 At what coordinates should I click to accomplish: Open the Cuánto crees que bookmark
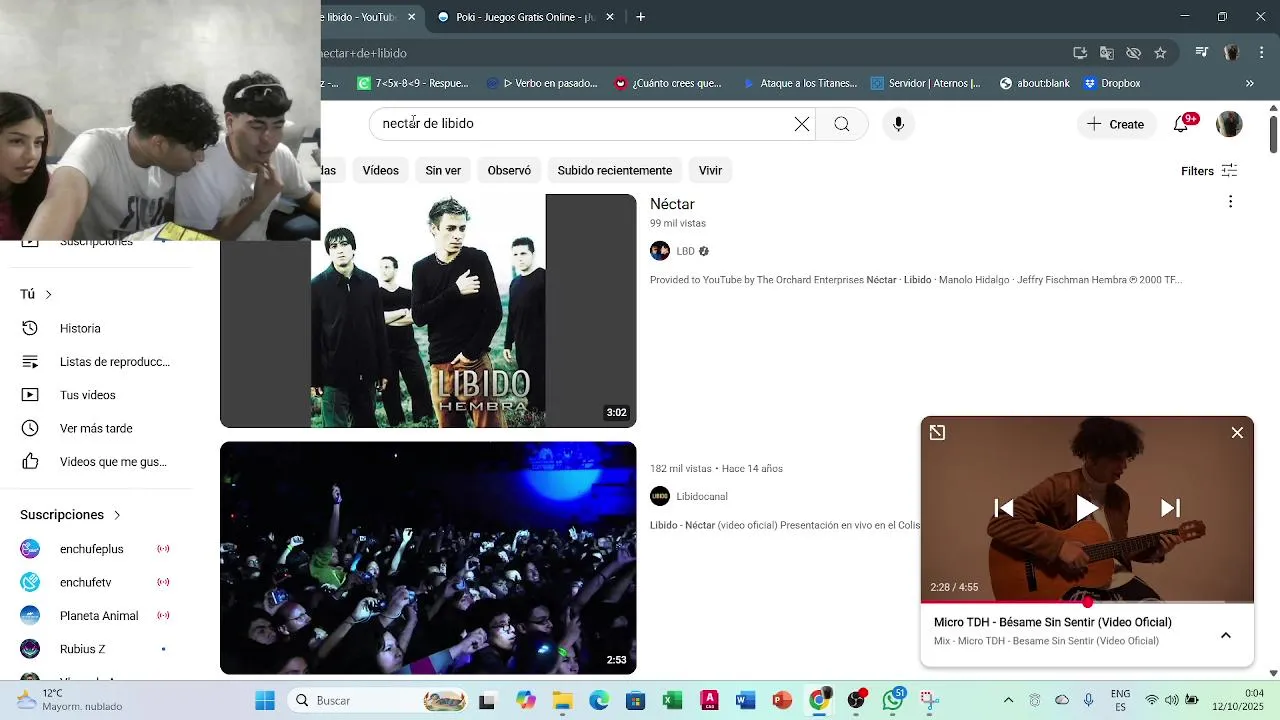pos(668,83)
